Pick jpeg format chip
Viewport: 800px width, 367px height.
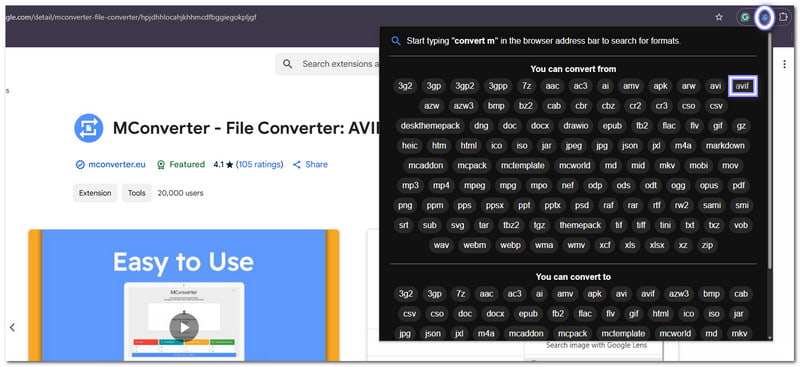pyautogui.click(x=574, y=145)
